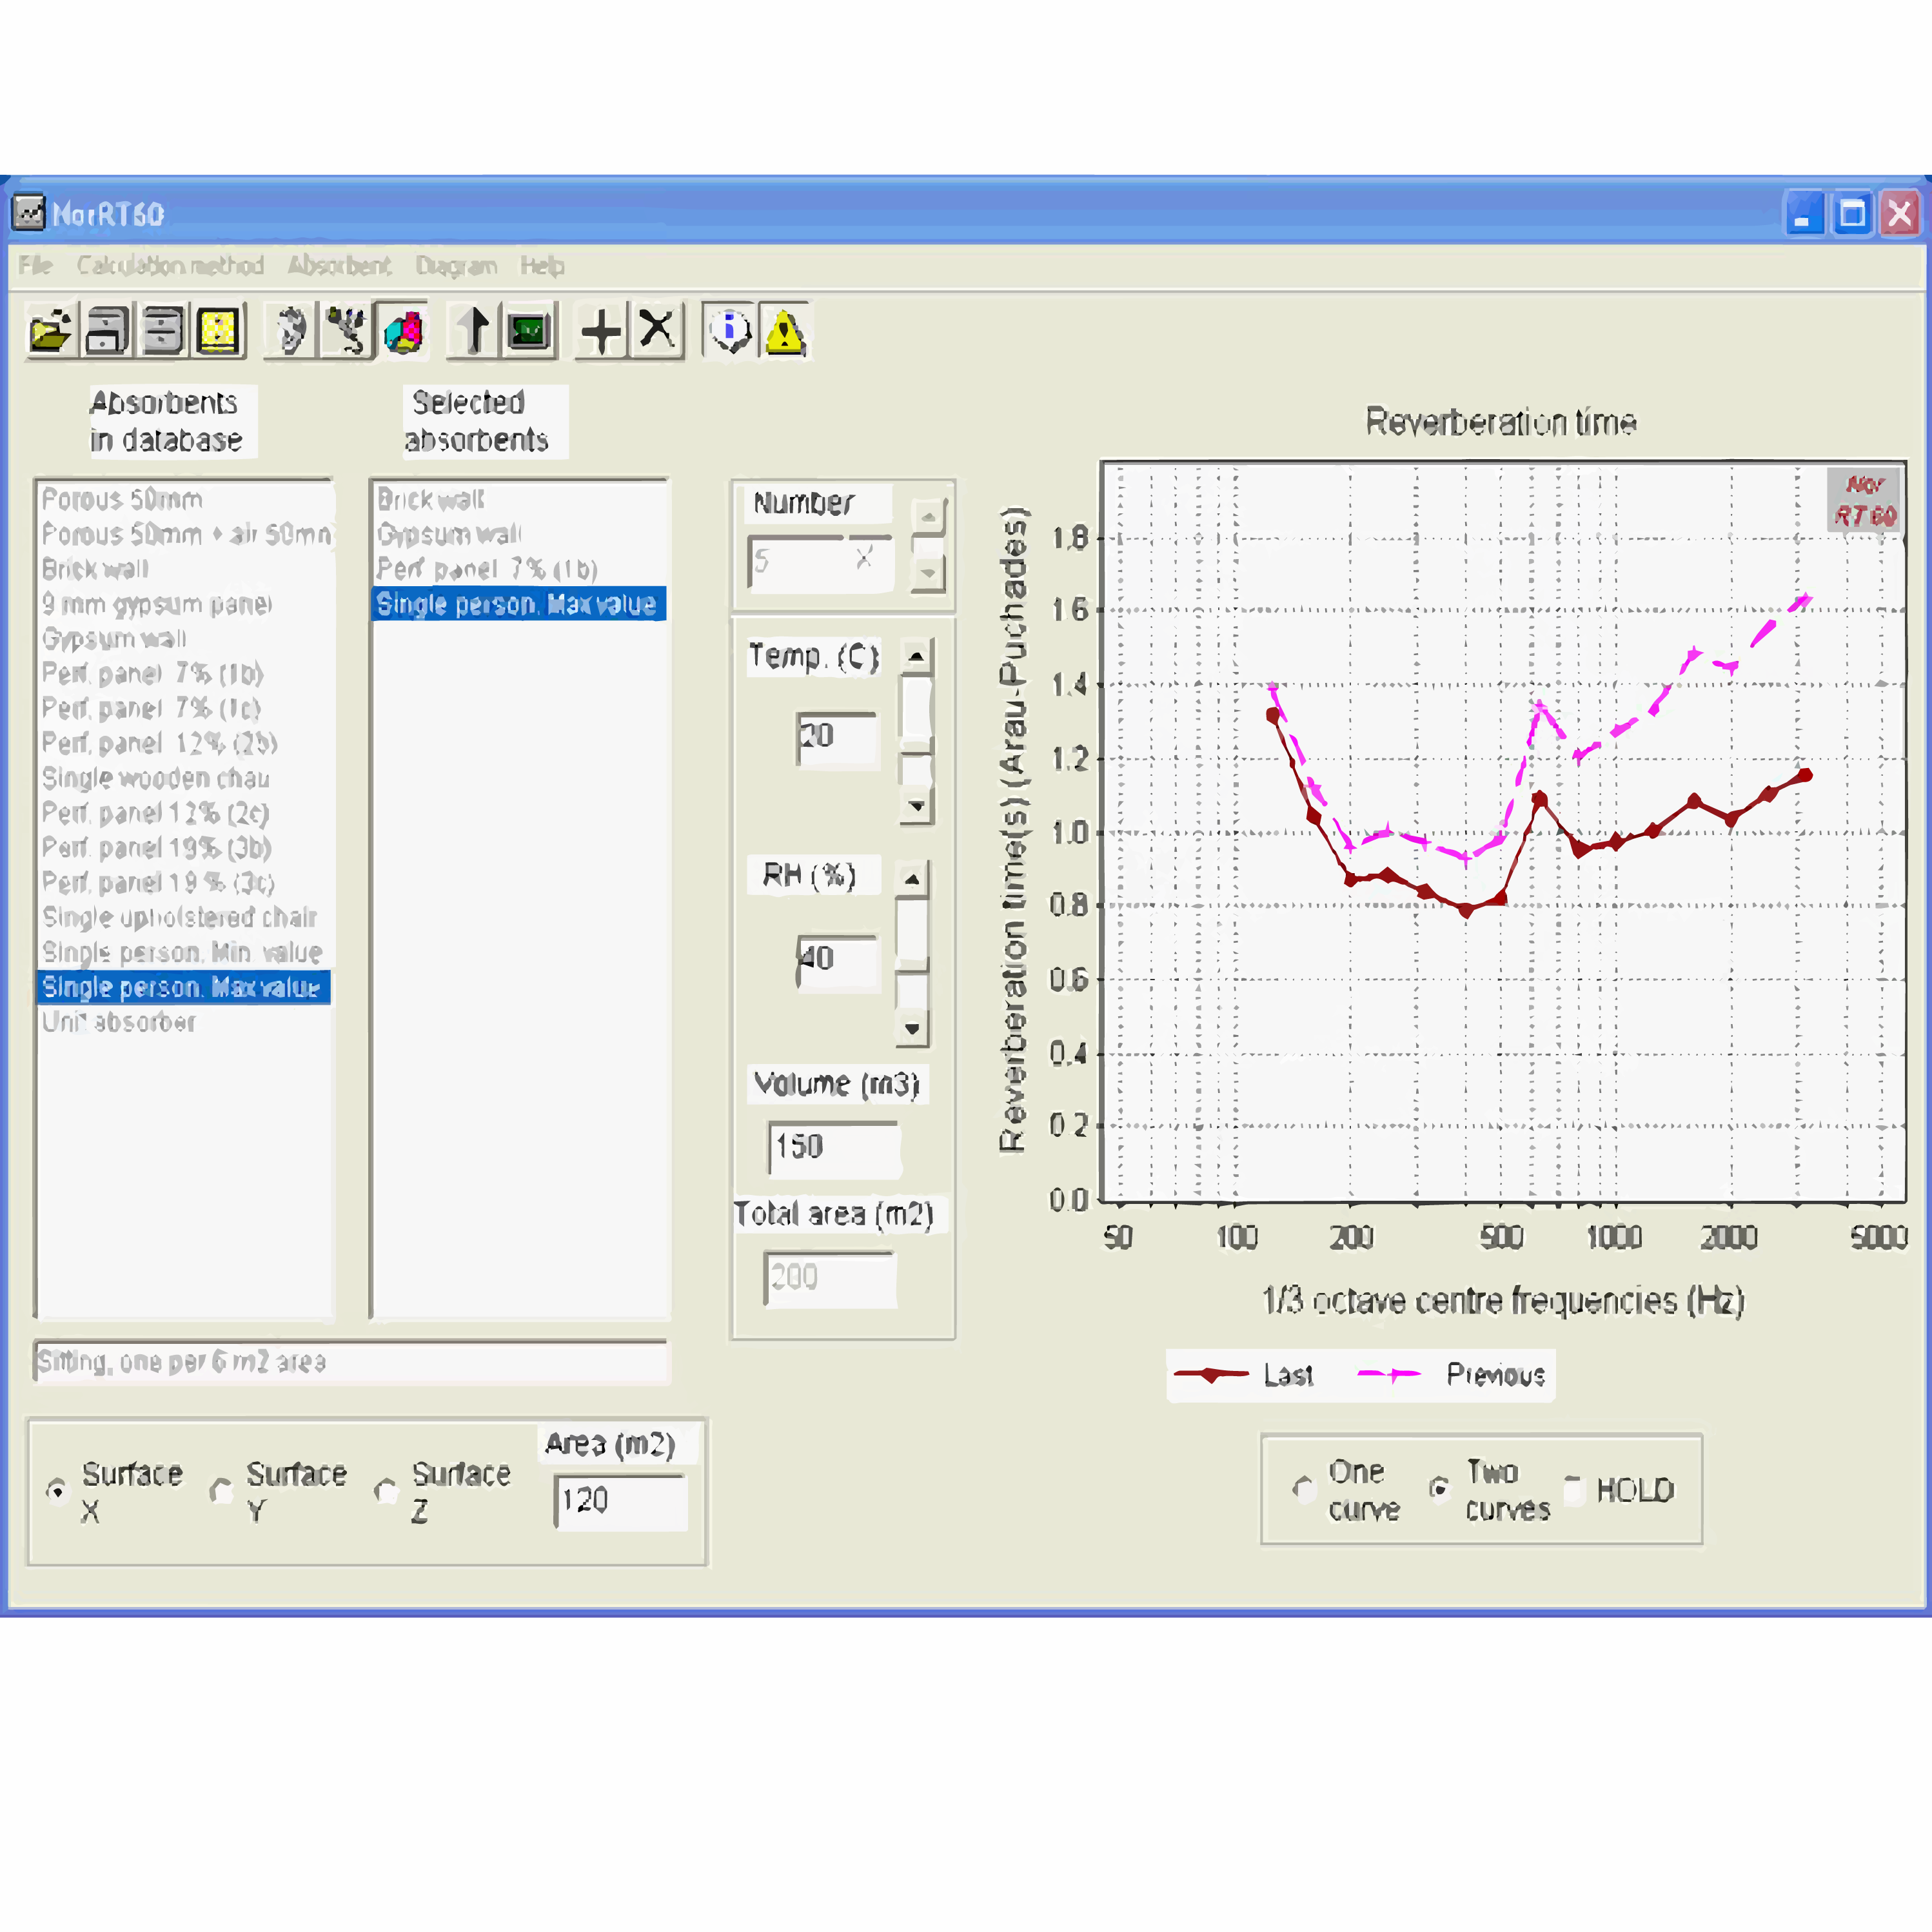Increase temperature with the up arrow
This screenshot has width=1932, height=1932.
click(916, 657)
